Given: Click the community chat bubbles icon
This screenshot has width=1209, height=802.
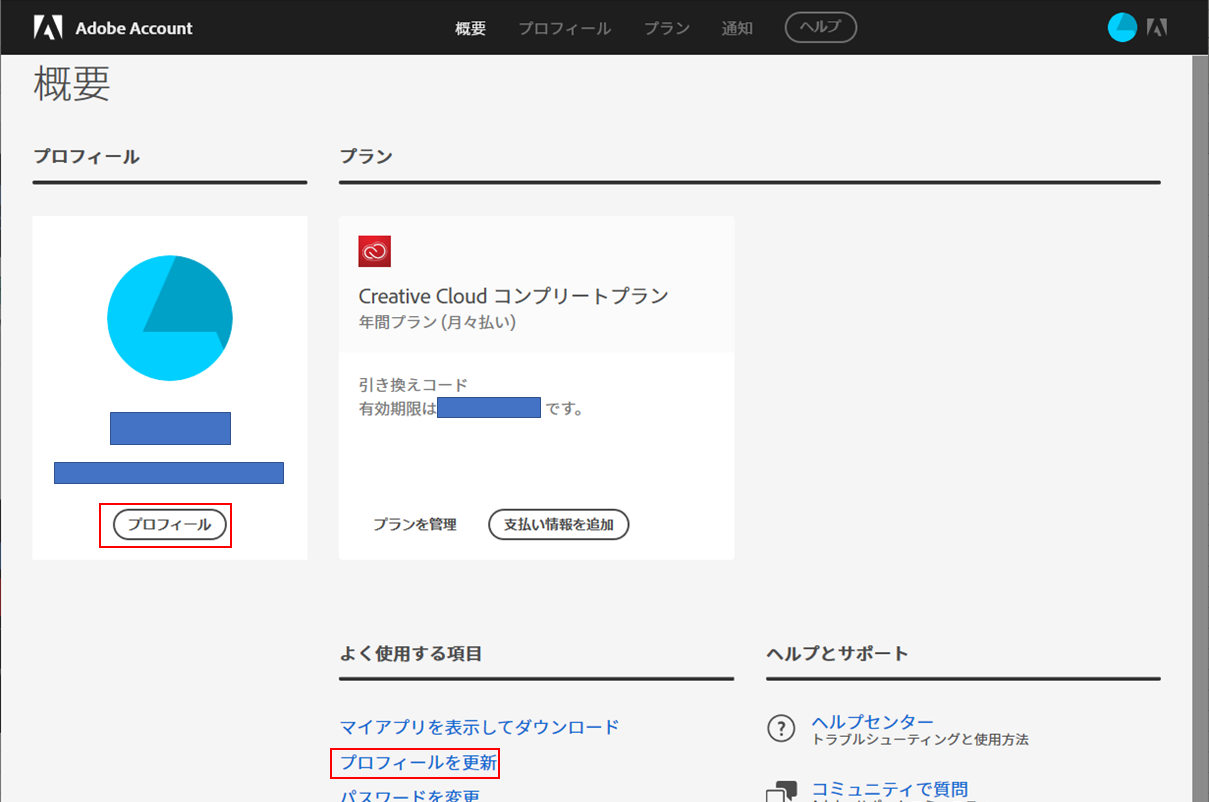Looking at the screenshot, I should click(x=781, y=792).
